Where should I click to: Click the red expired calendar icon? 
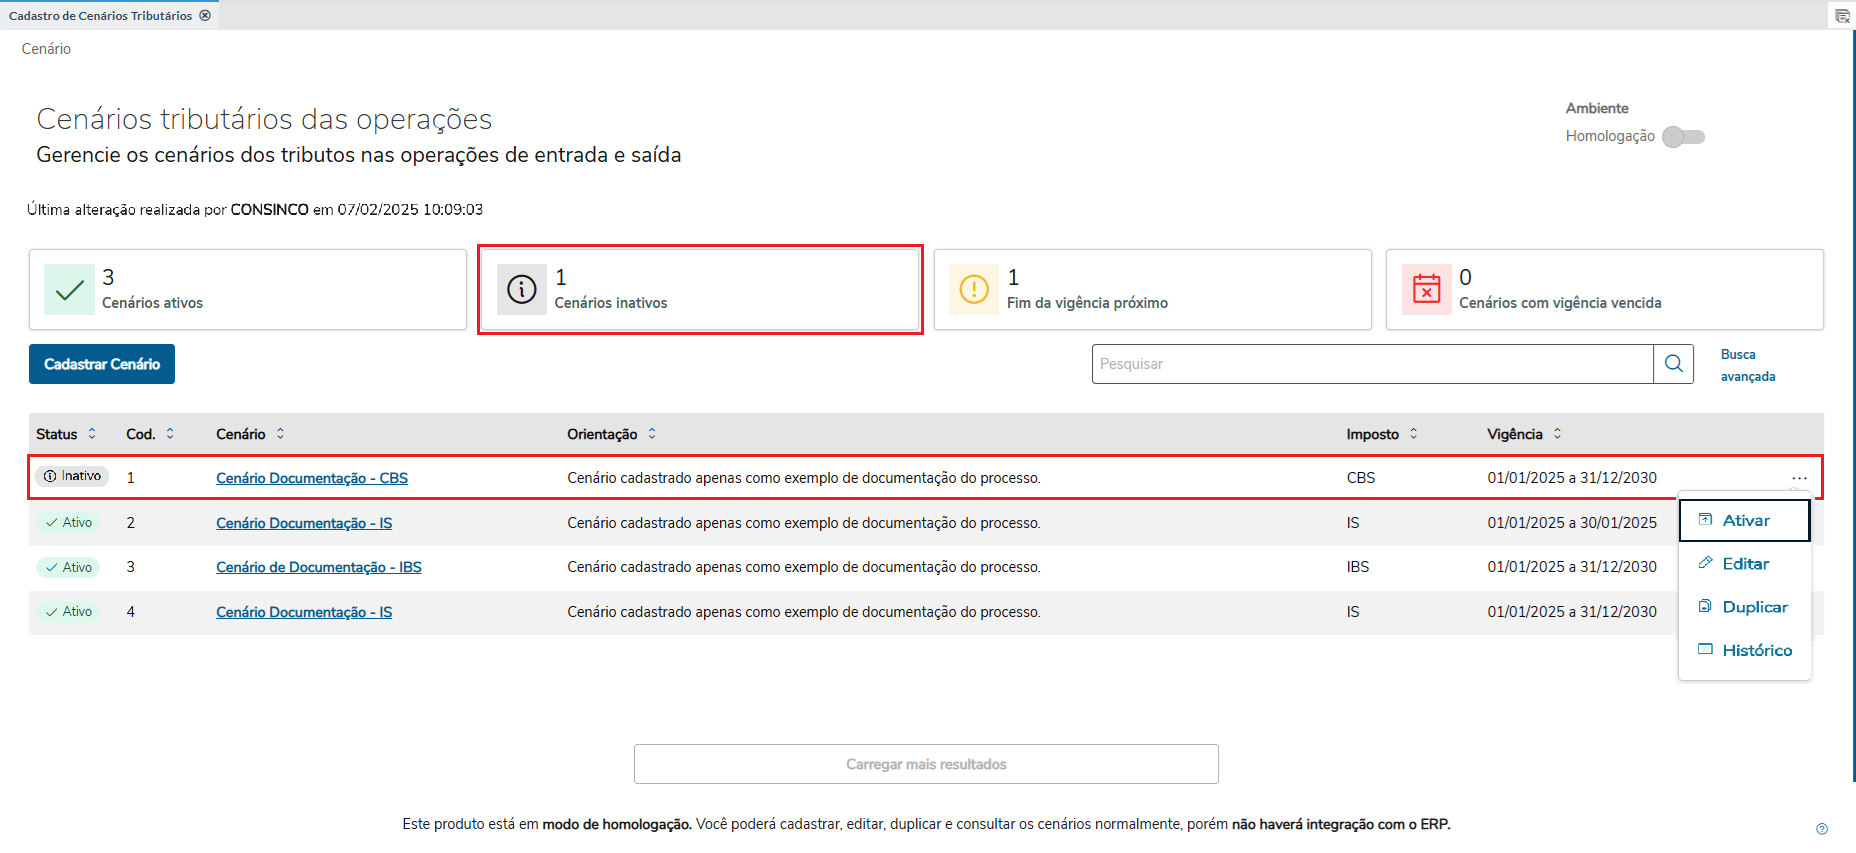(1426, 290)
